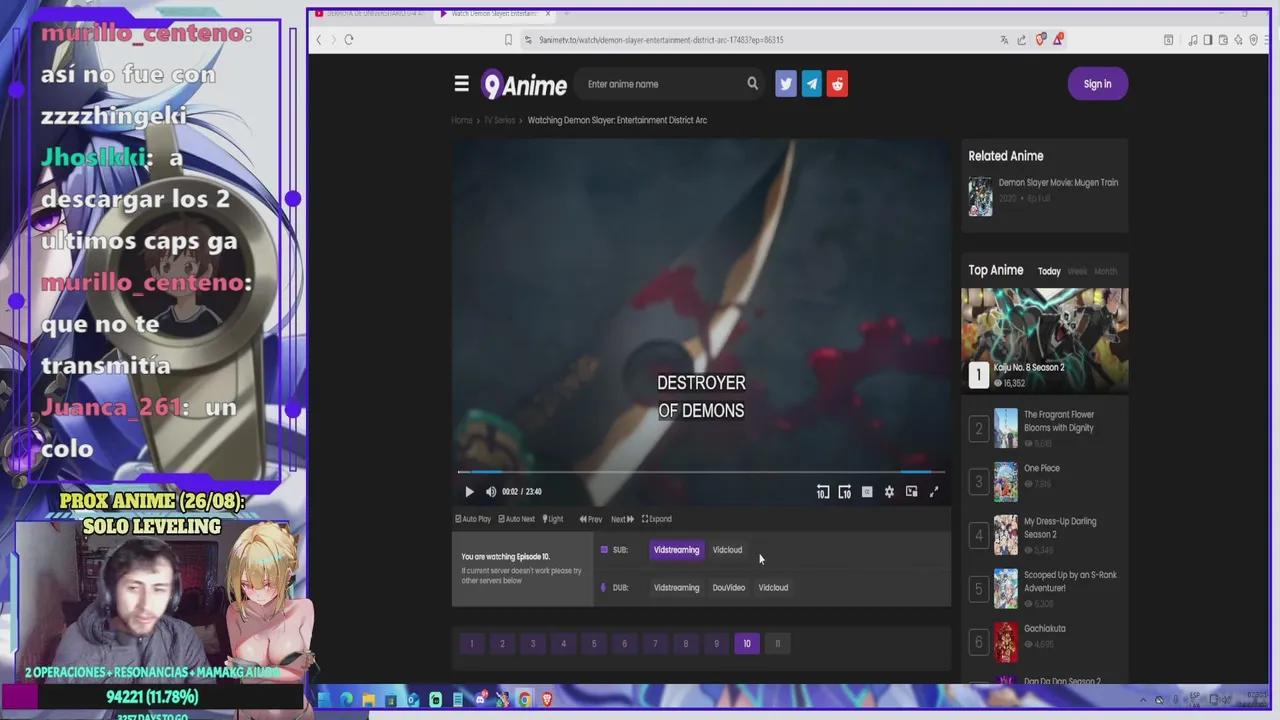1280x720 pixels.
Task: Open the Brave Shields icon
Action: [1041, 40]
